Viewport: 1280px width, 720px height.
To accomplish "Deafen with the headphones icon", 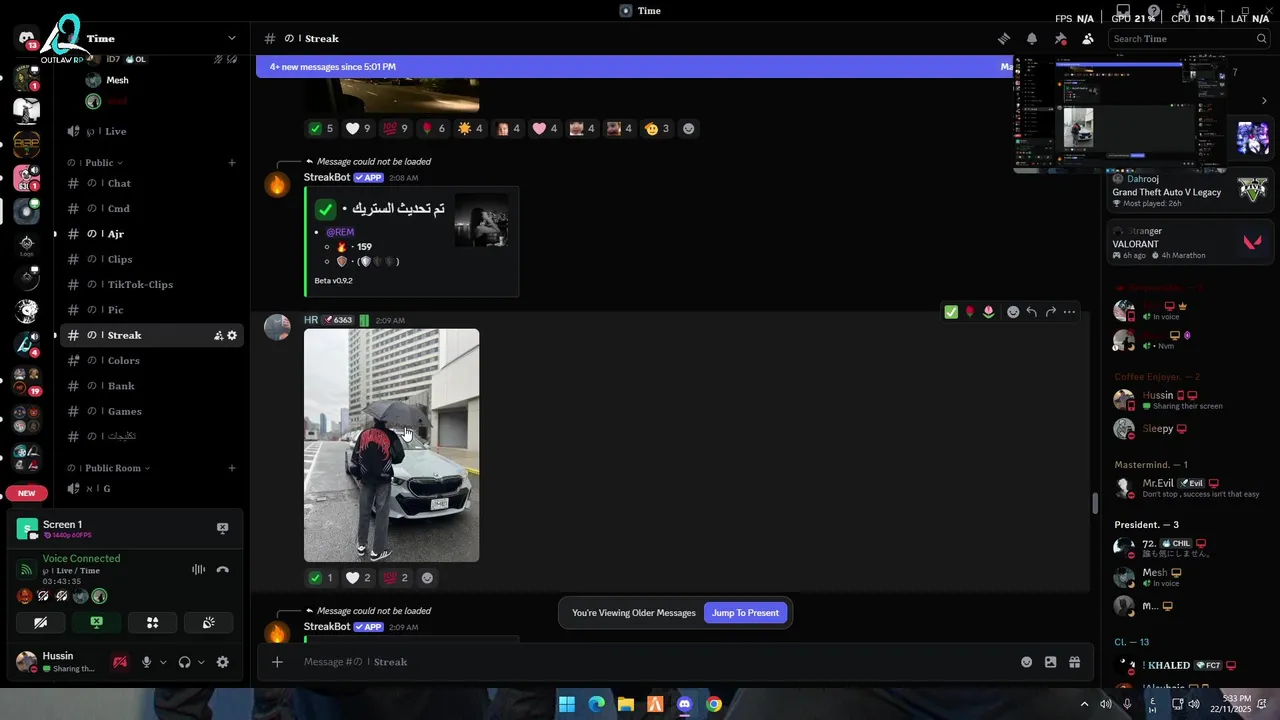I will point(184,662).
